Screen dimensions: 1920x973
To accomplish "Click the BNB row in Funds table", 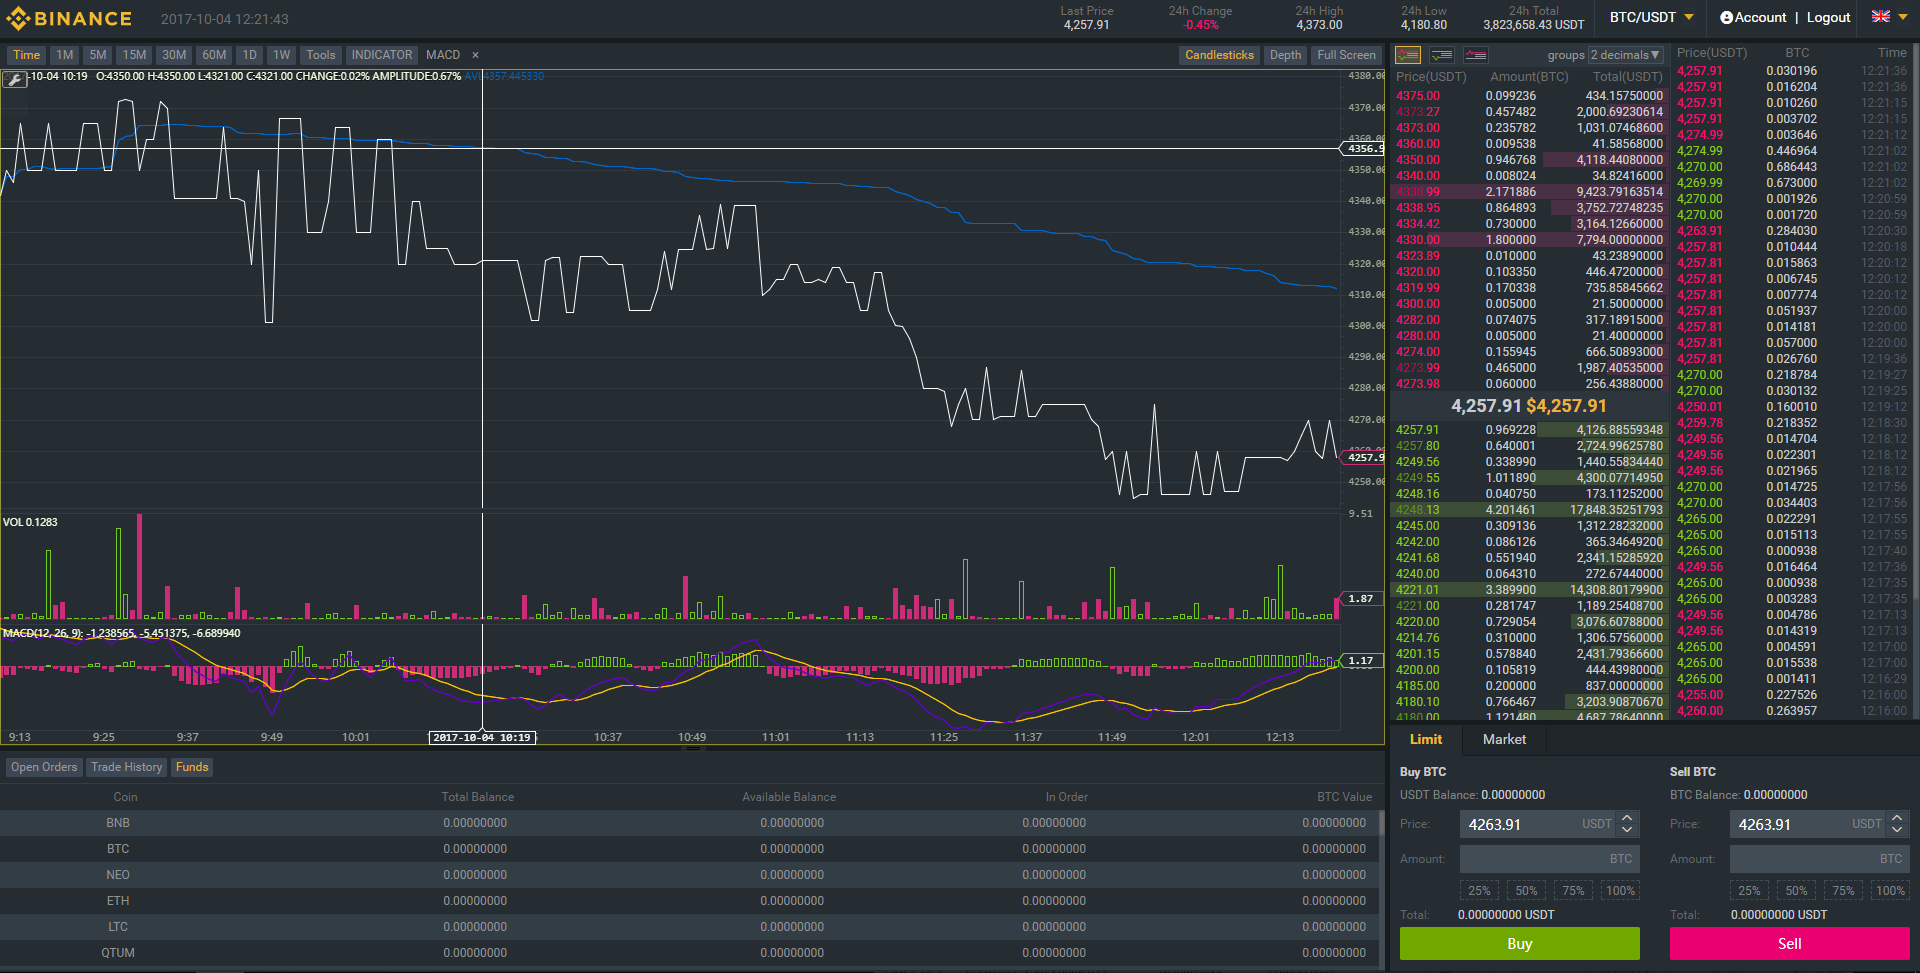I will point(688,823).
